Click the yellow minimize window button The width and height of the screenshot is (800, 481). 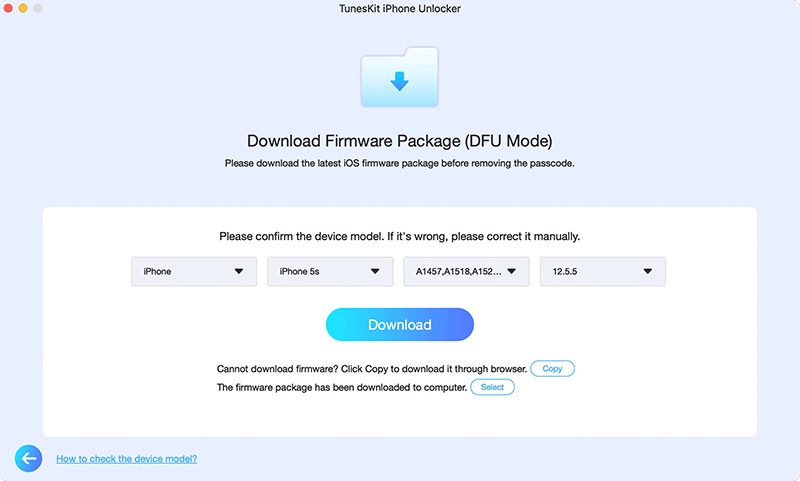23,8
